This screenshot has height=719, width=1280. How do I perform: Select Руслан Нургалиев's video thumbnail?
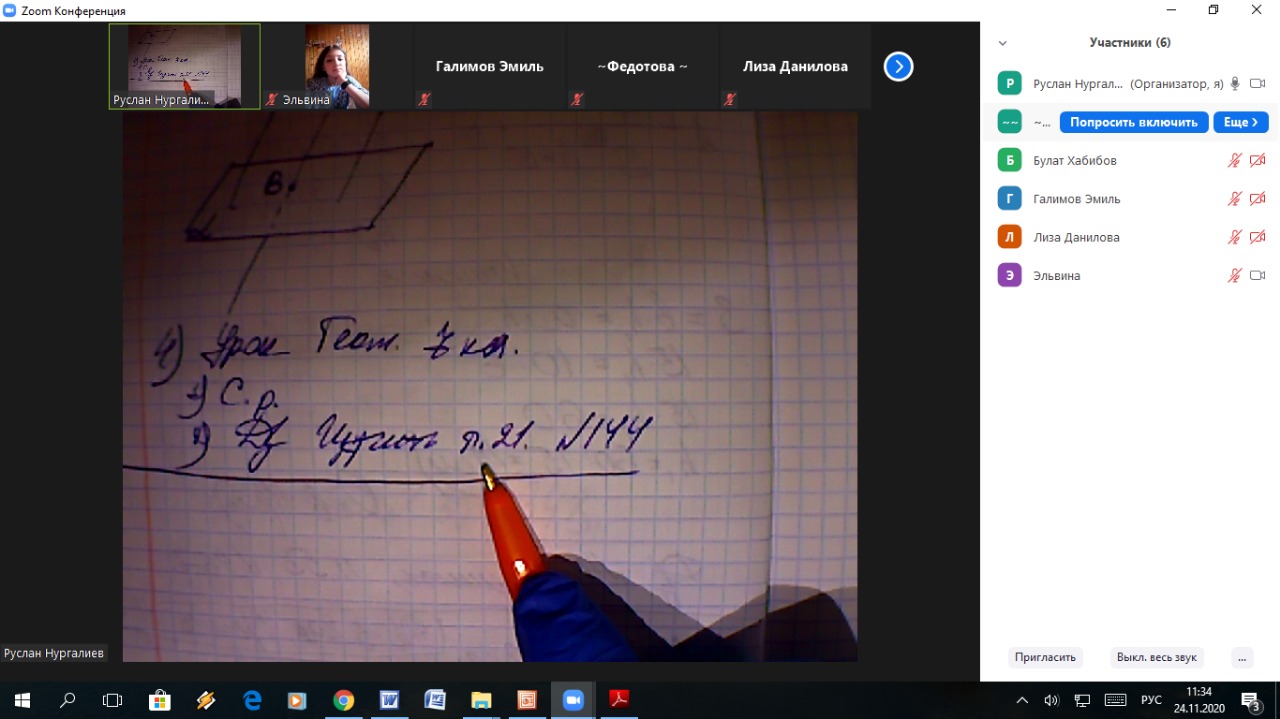click(184, 66)
